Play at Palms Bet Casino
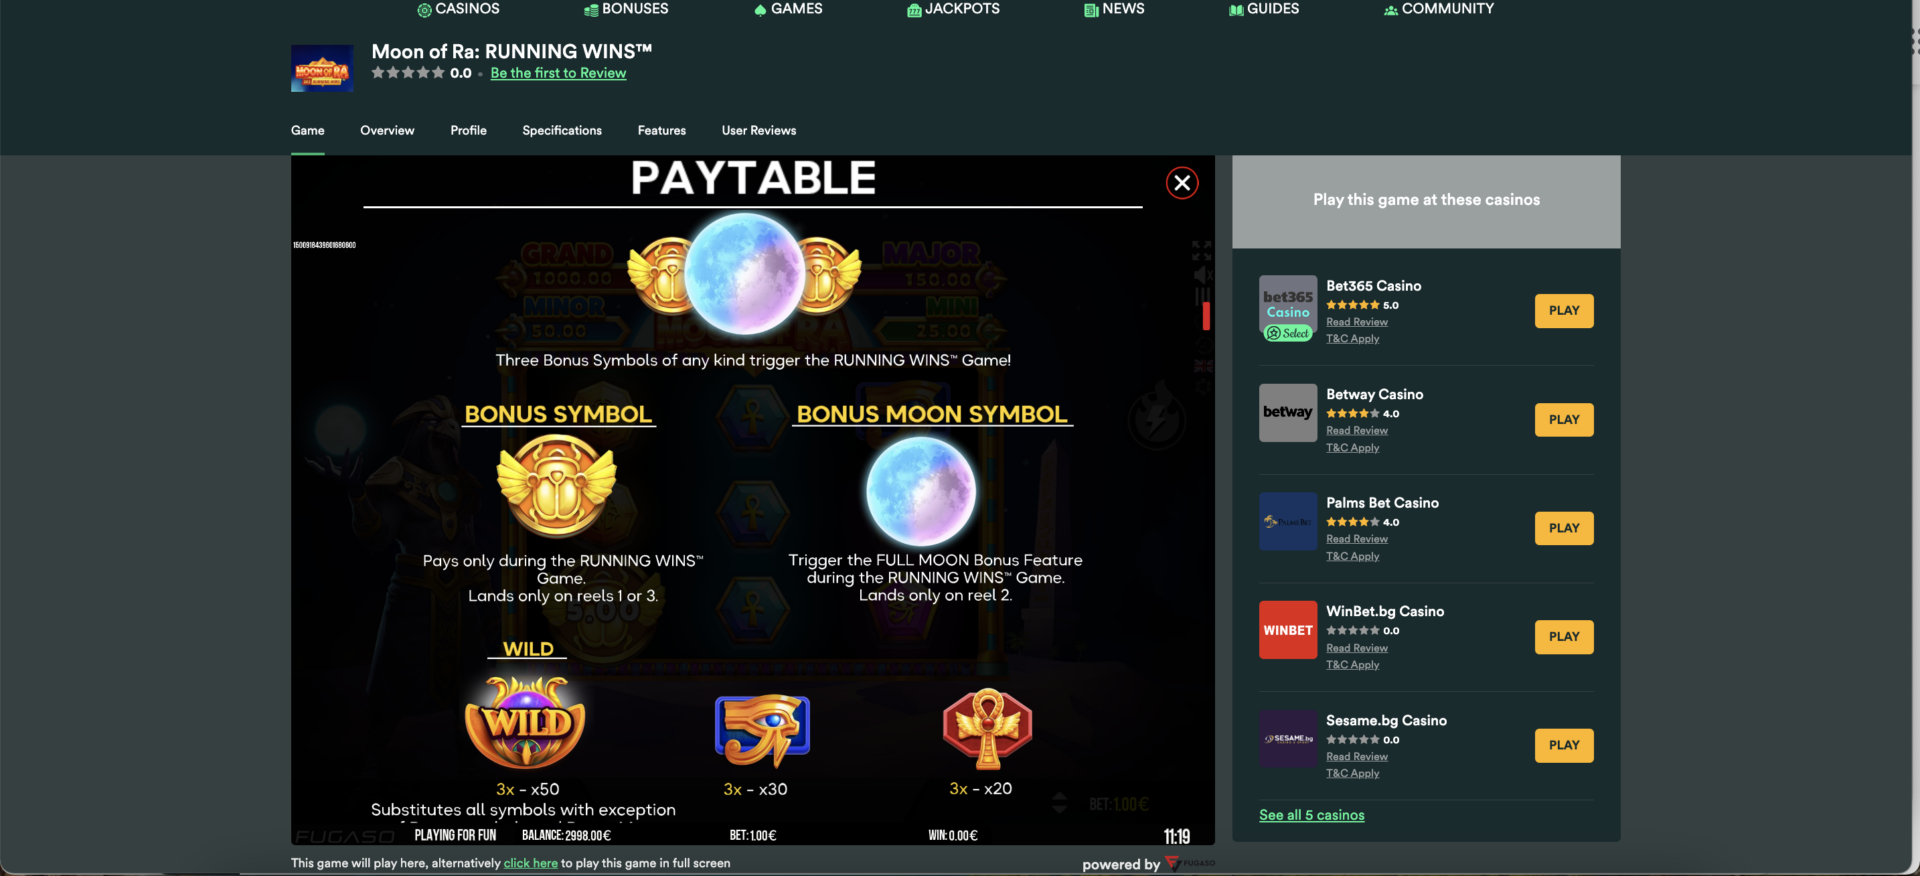This screenshot has width=1920, height=876. pos(1564,528)
